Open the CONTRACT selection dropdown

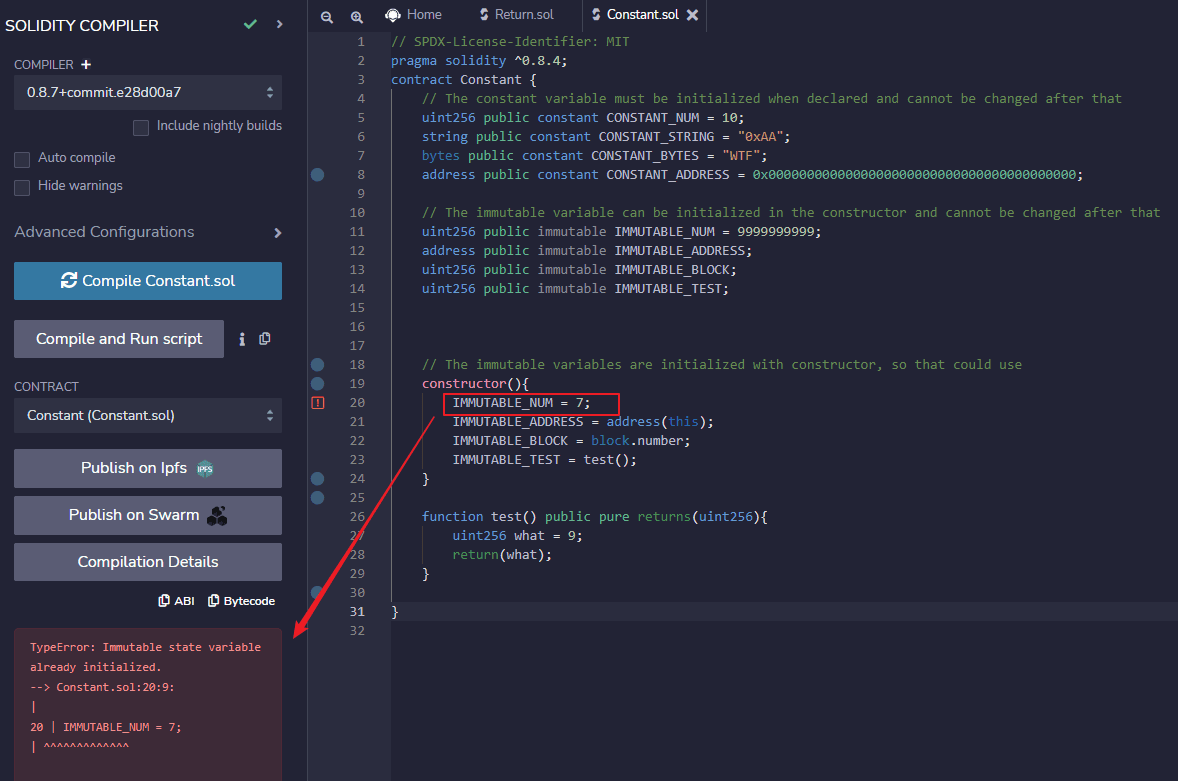click(148, 415)
